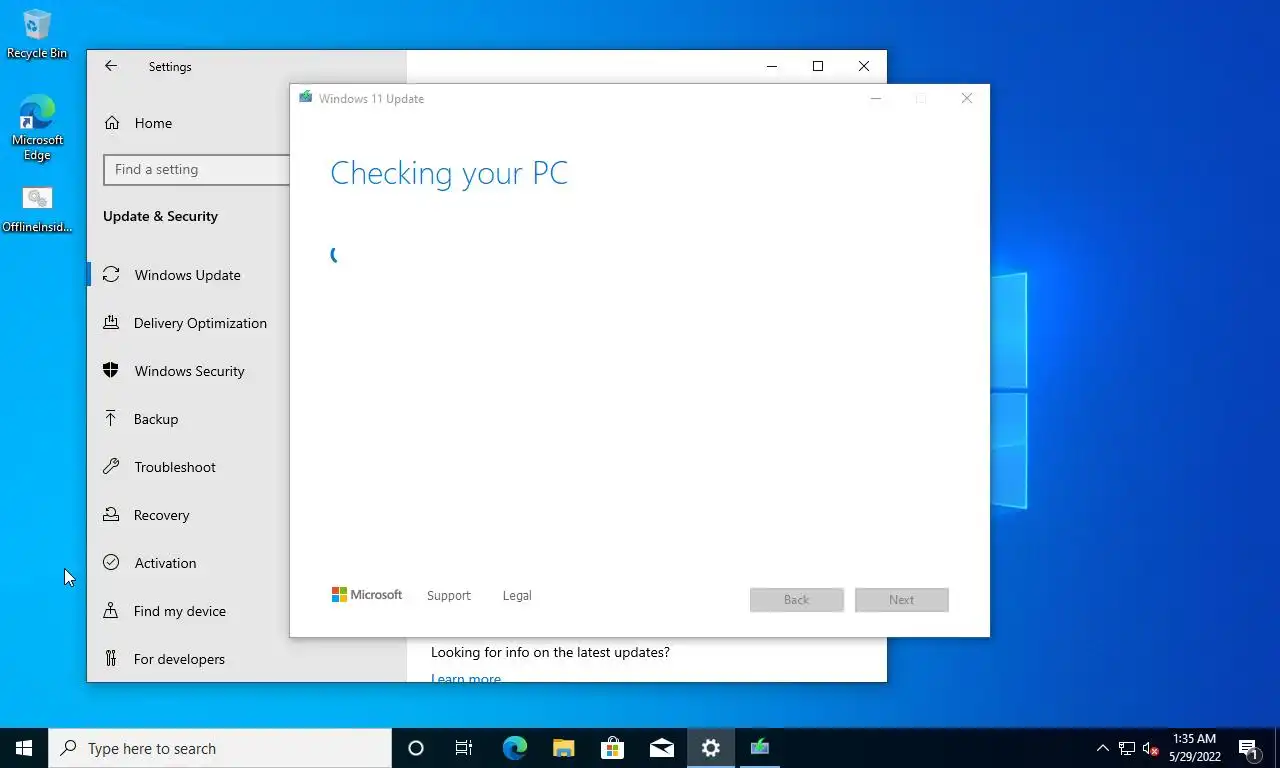Open Cortana from the taskbar
This screenshot has width=1280, height=768.
416,748
